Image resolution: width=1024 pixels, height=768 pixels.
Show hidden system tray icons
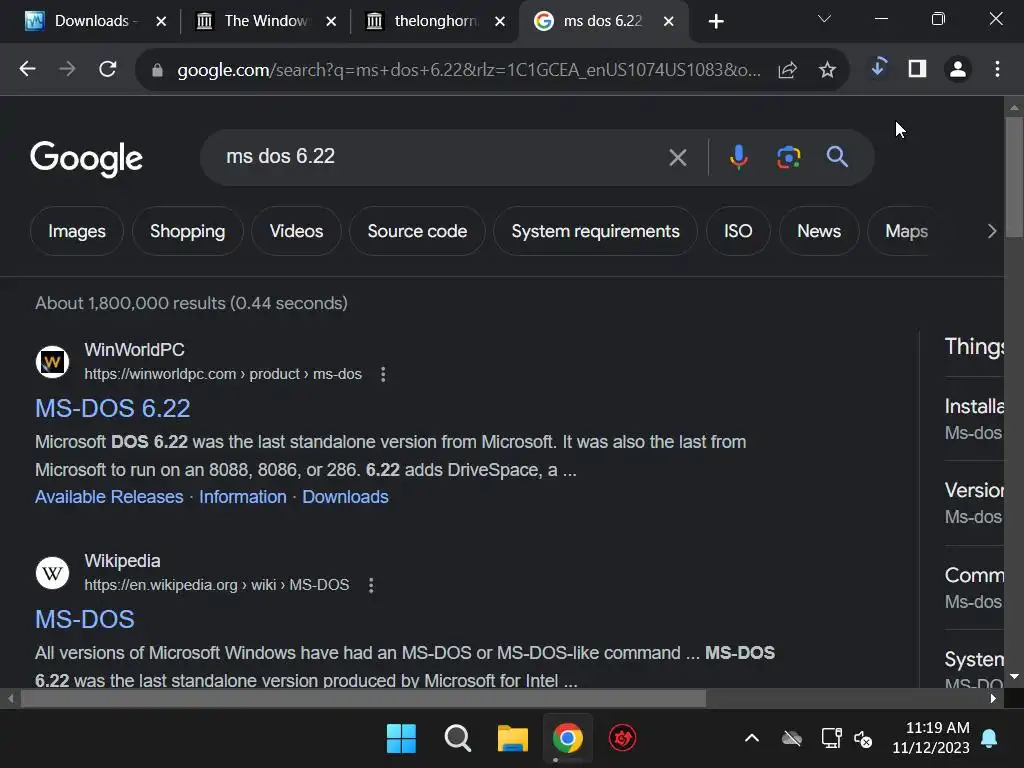[x=752, y=739]
